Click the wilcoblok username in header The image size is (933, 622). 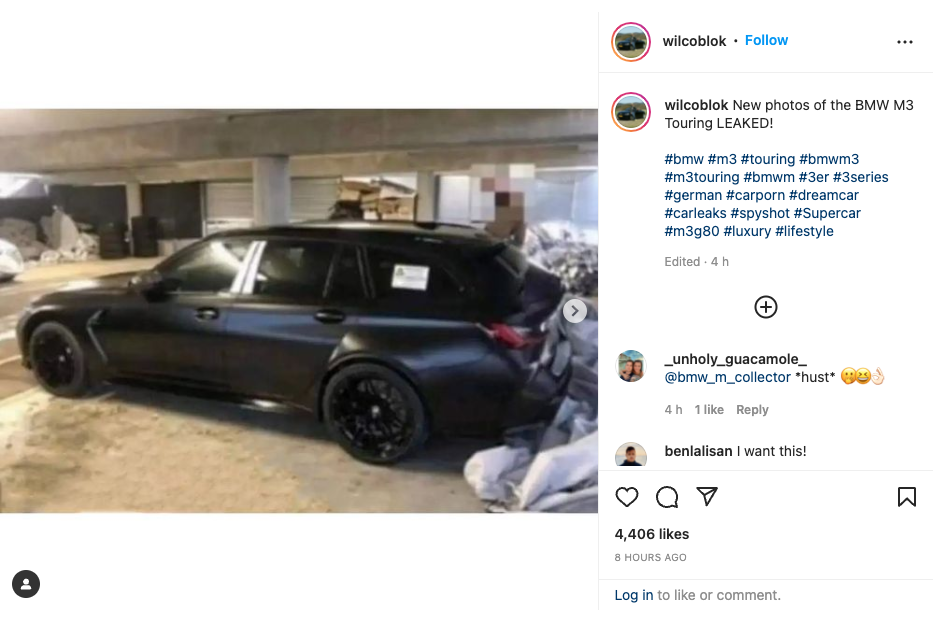click(694, 41)
